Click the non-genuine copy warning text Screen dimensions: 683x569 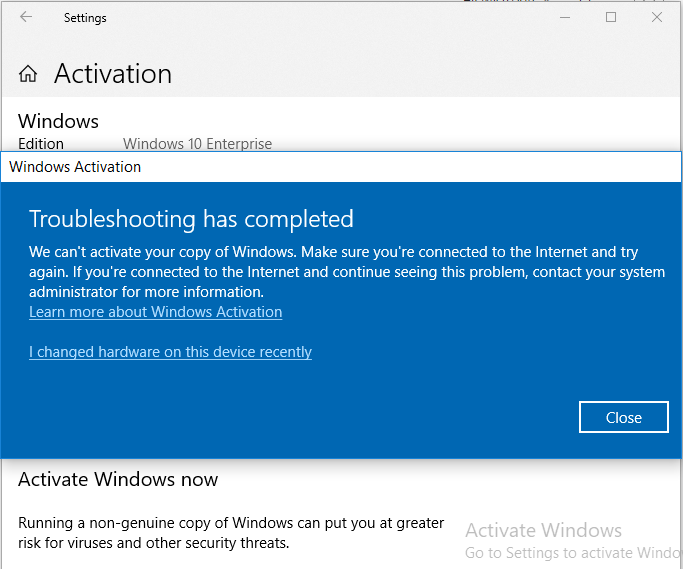[x=231, y=532]
